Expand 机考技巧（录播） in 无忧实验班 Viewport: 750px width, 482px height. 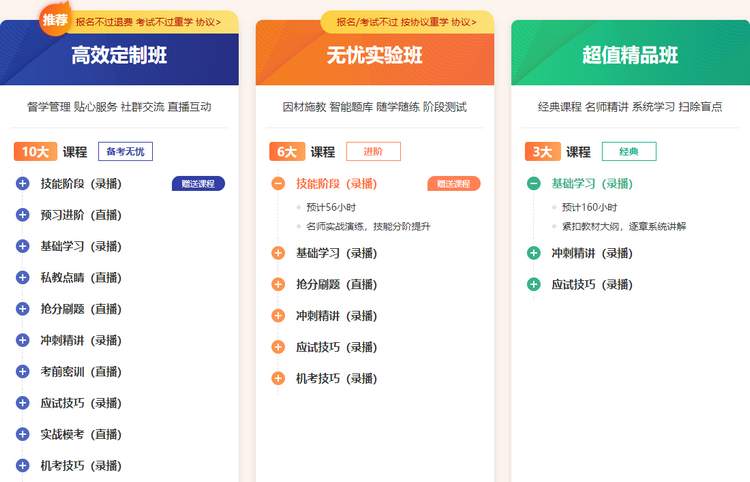[x=278, y=378]
